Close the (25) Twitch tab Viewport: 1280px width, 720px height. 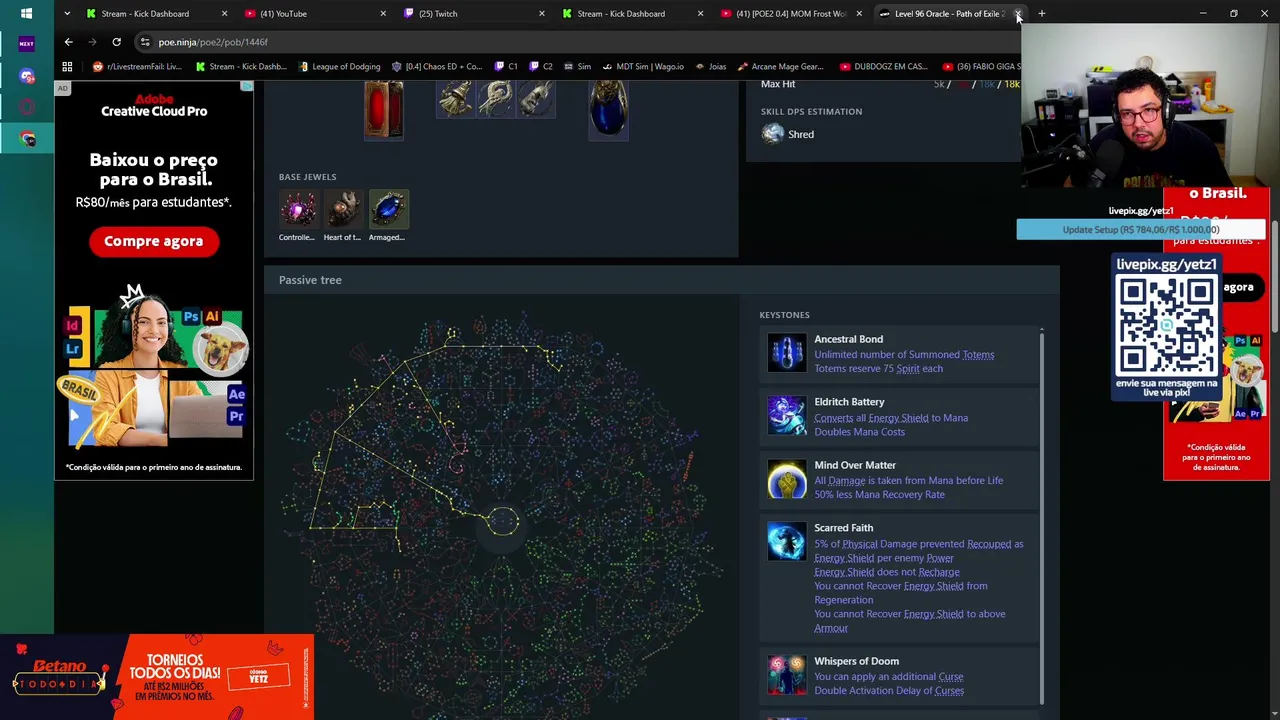click(x=542, y=14)
